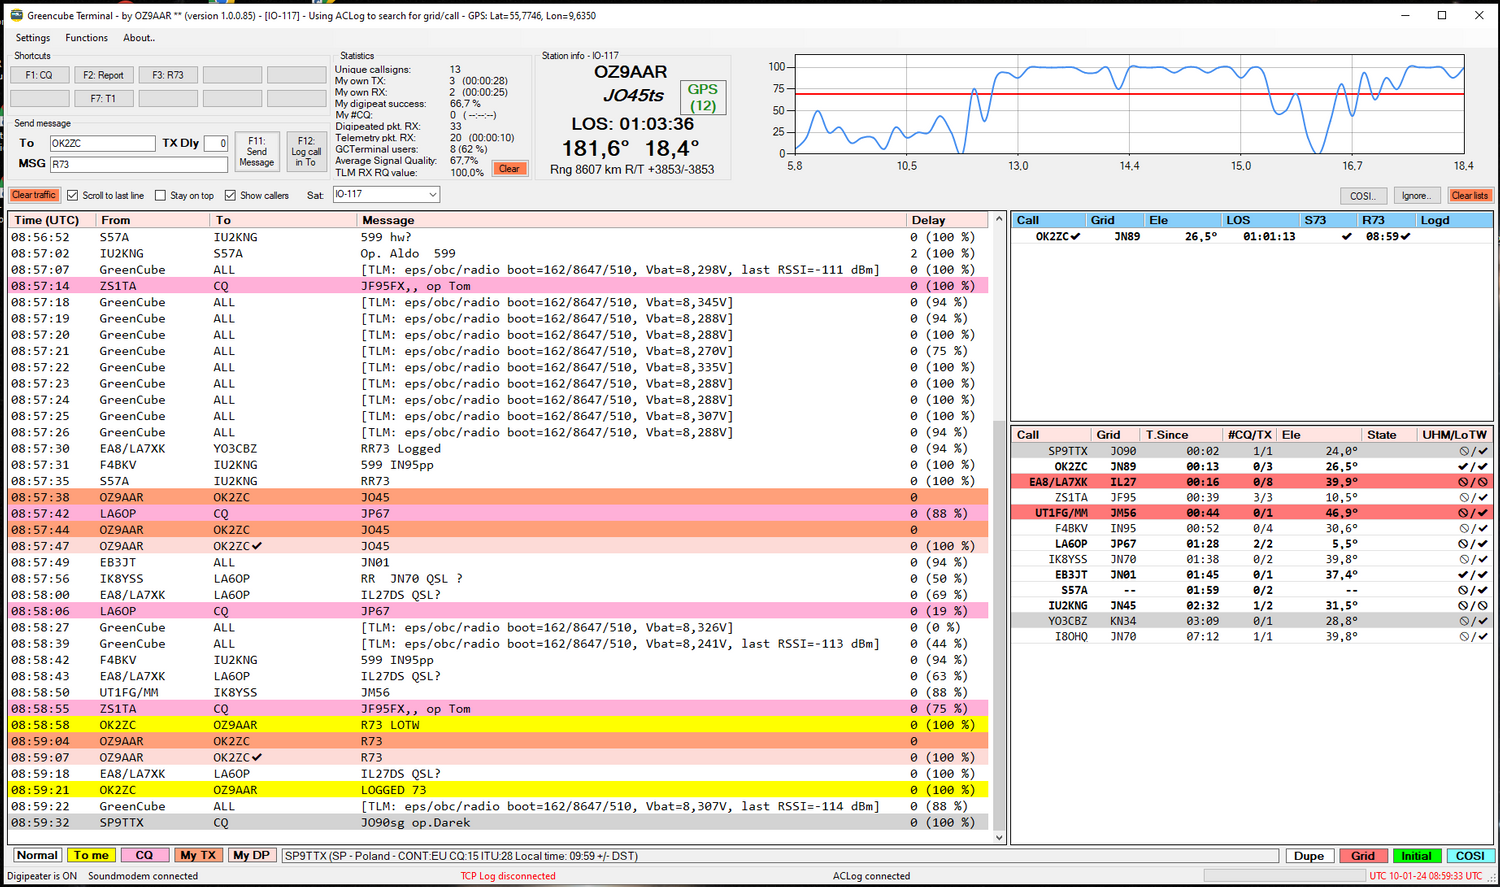This screenshot has height=887, width=1500.
Task: Toggle the Show callers checkbox
Action: point(230,195)
